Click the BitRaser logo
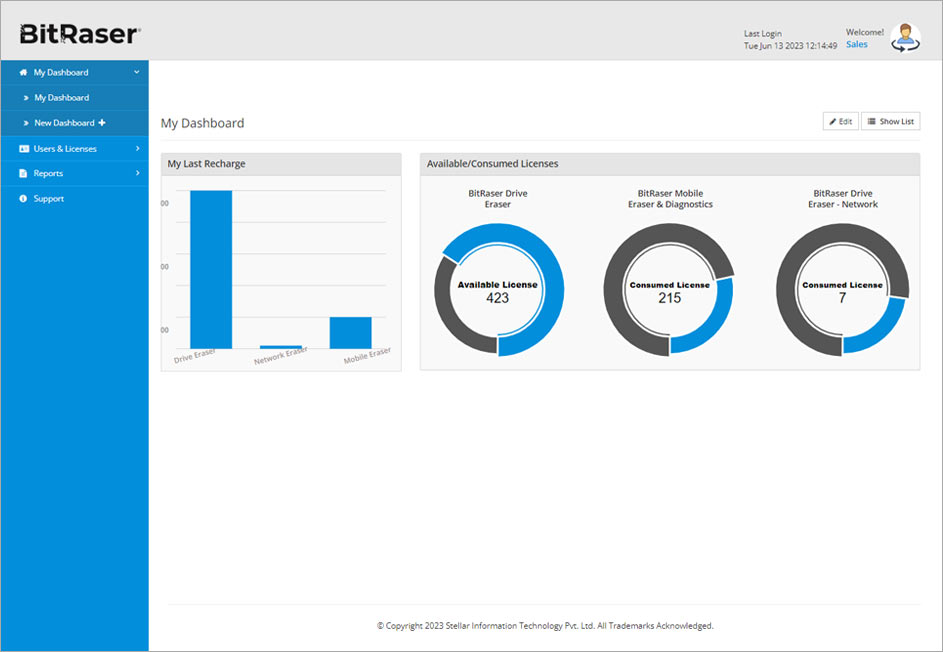Screen dimensions: 943x652 (80, 34)
